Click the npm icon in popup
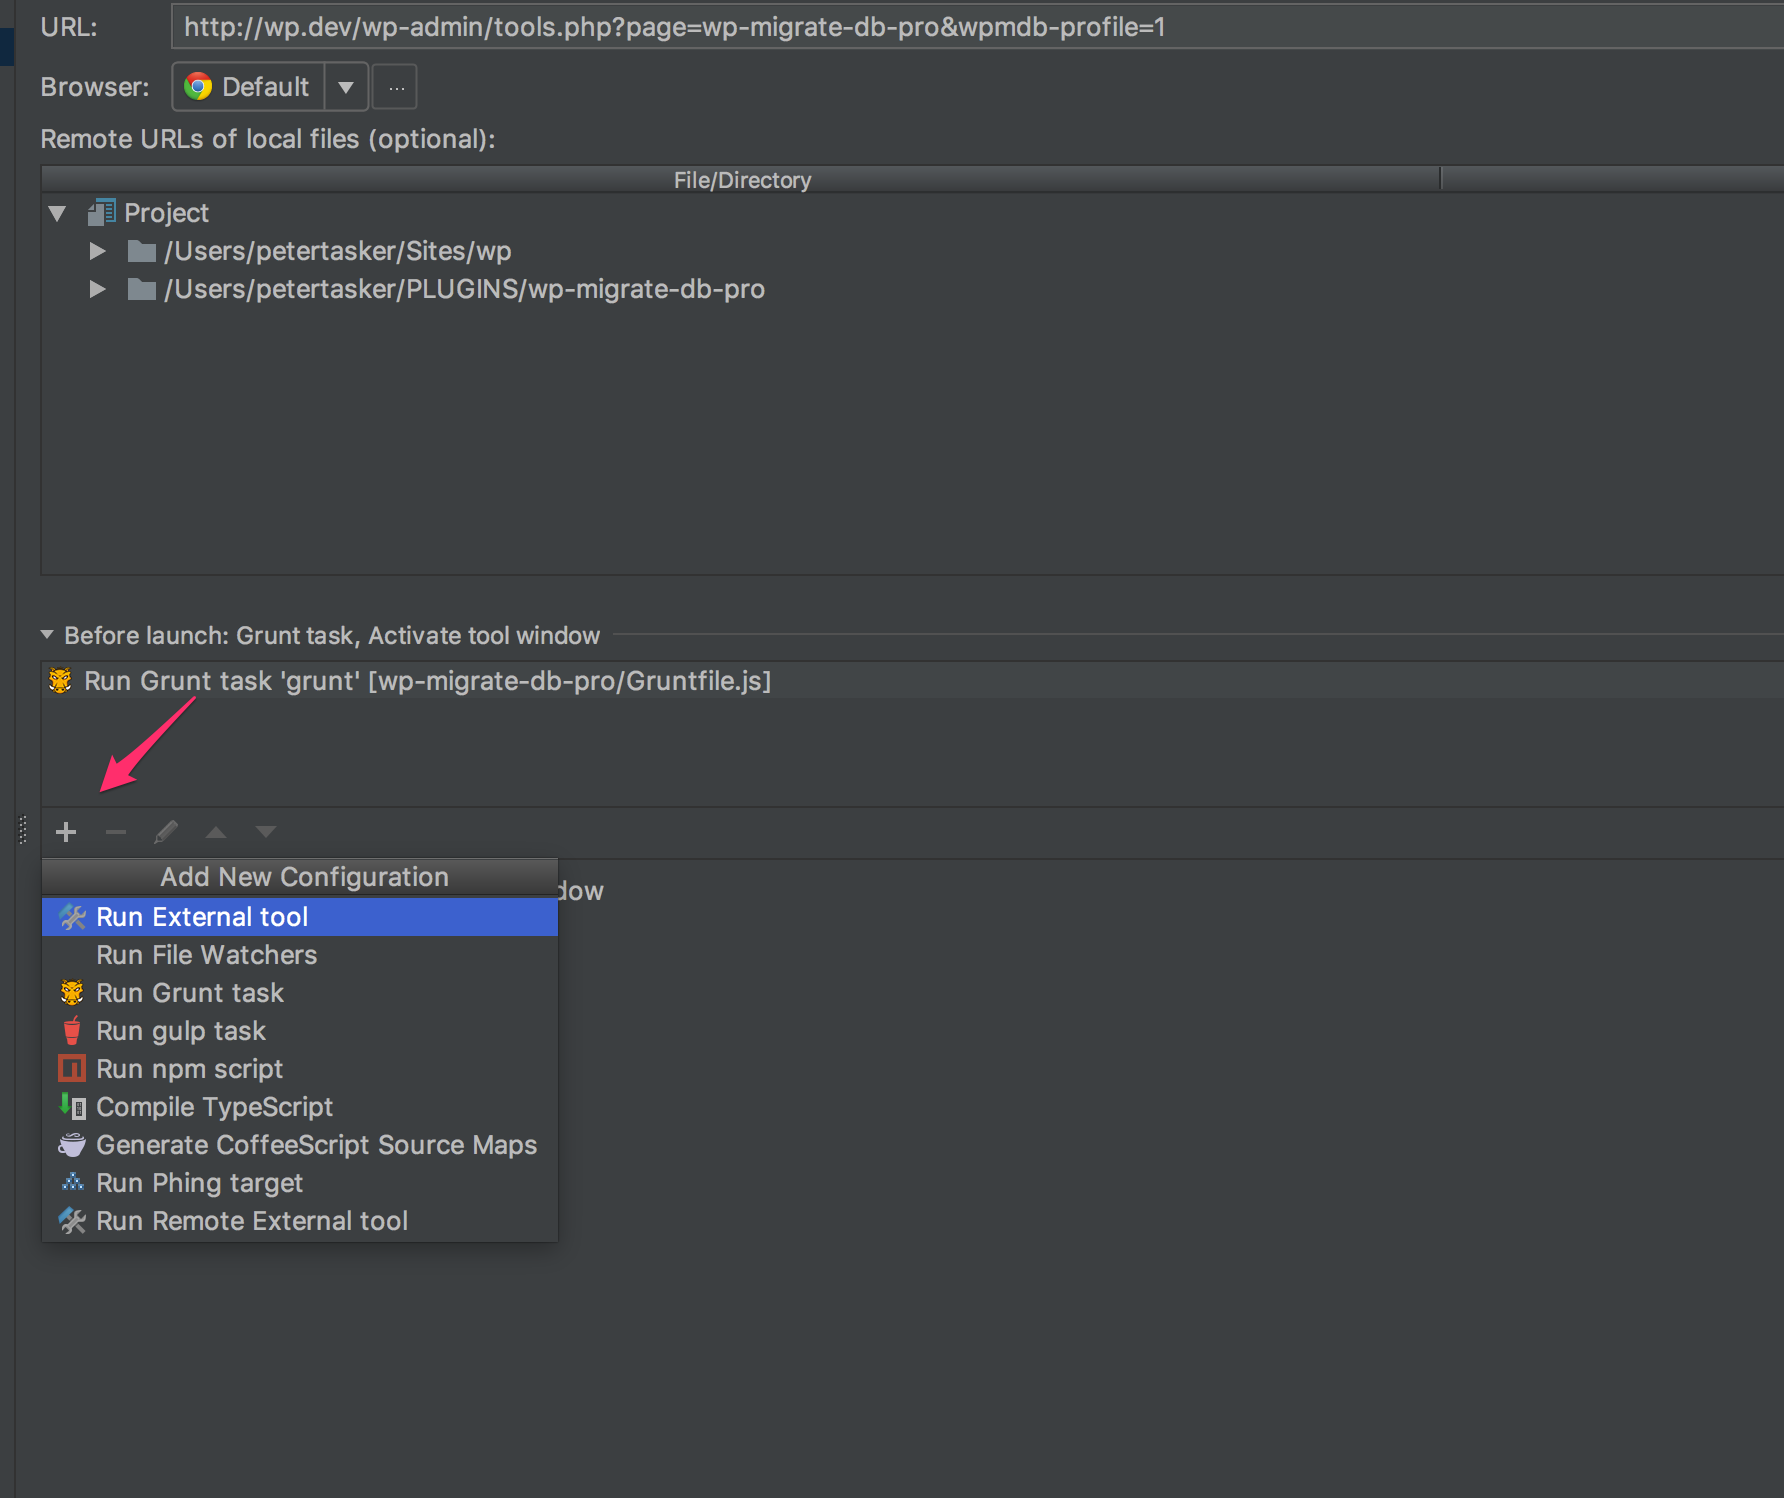Screen dimensions: 1784x1498 click(72, 1069)
